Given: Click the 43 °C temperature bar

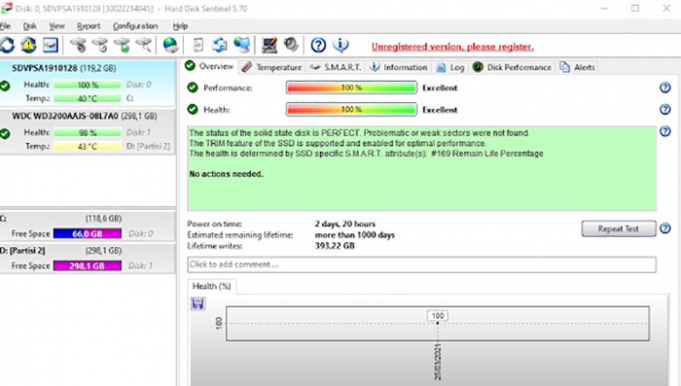Looking at the screenshot, I should (87, 146).
